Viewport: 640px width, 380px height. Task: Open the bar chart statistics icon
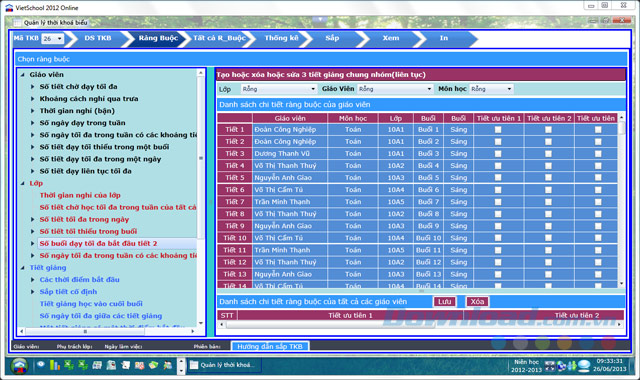coord(54,365)
